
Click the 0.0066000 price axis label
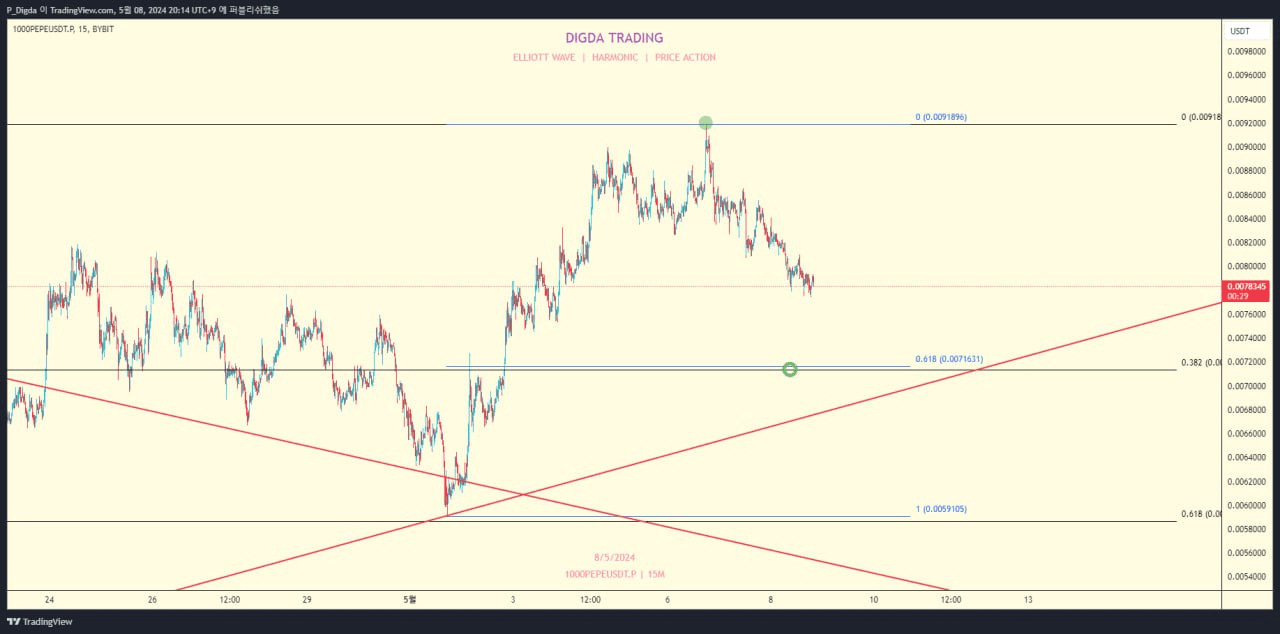pyautogui.click(x=1248, y=434)
